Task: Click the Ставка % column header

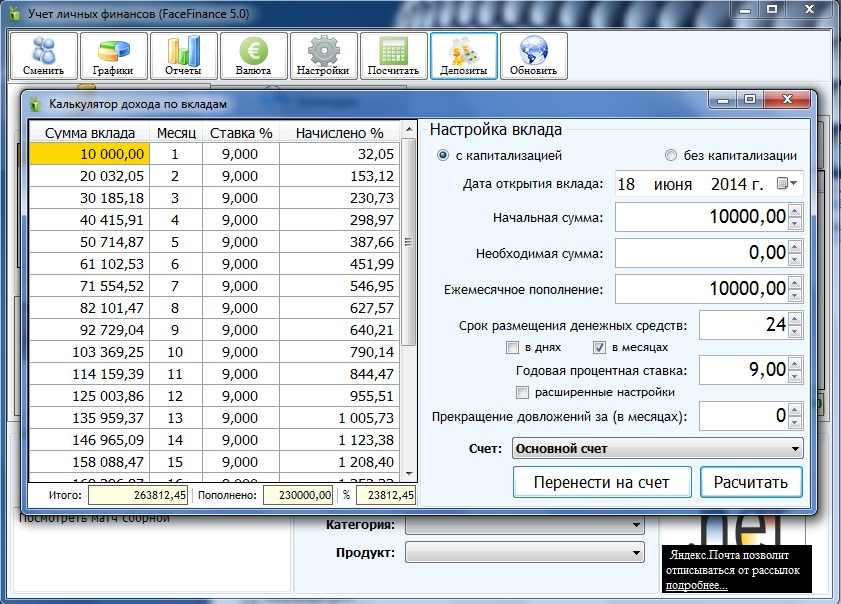Action: (241, 132)
